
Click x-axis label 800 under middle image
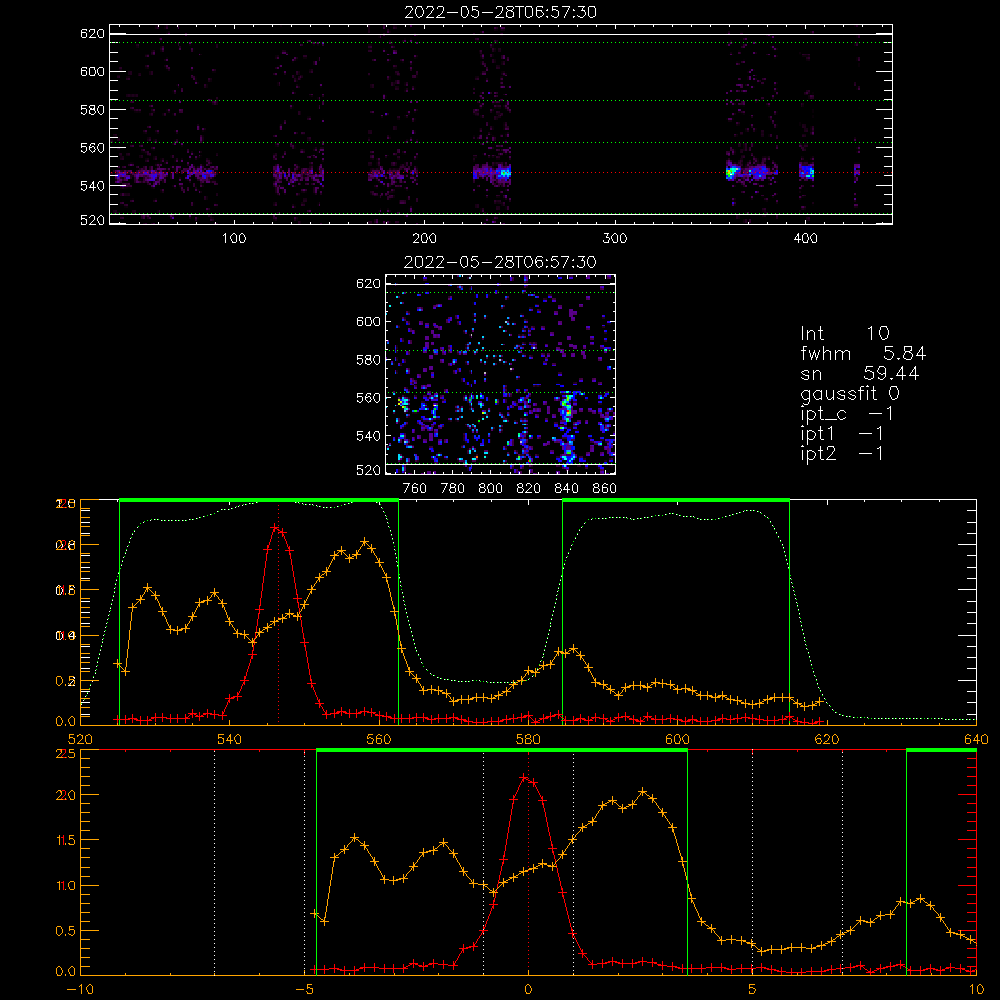pos(490,489)
